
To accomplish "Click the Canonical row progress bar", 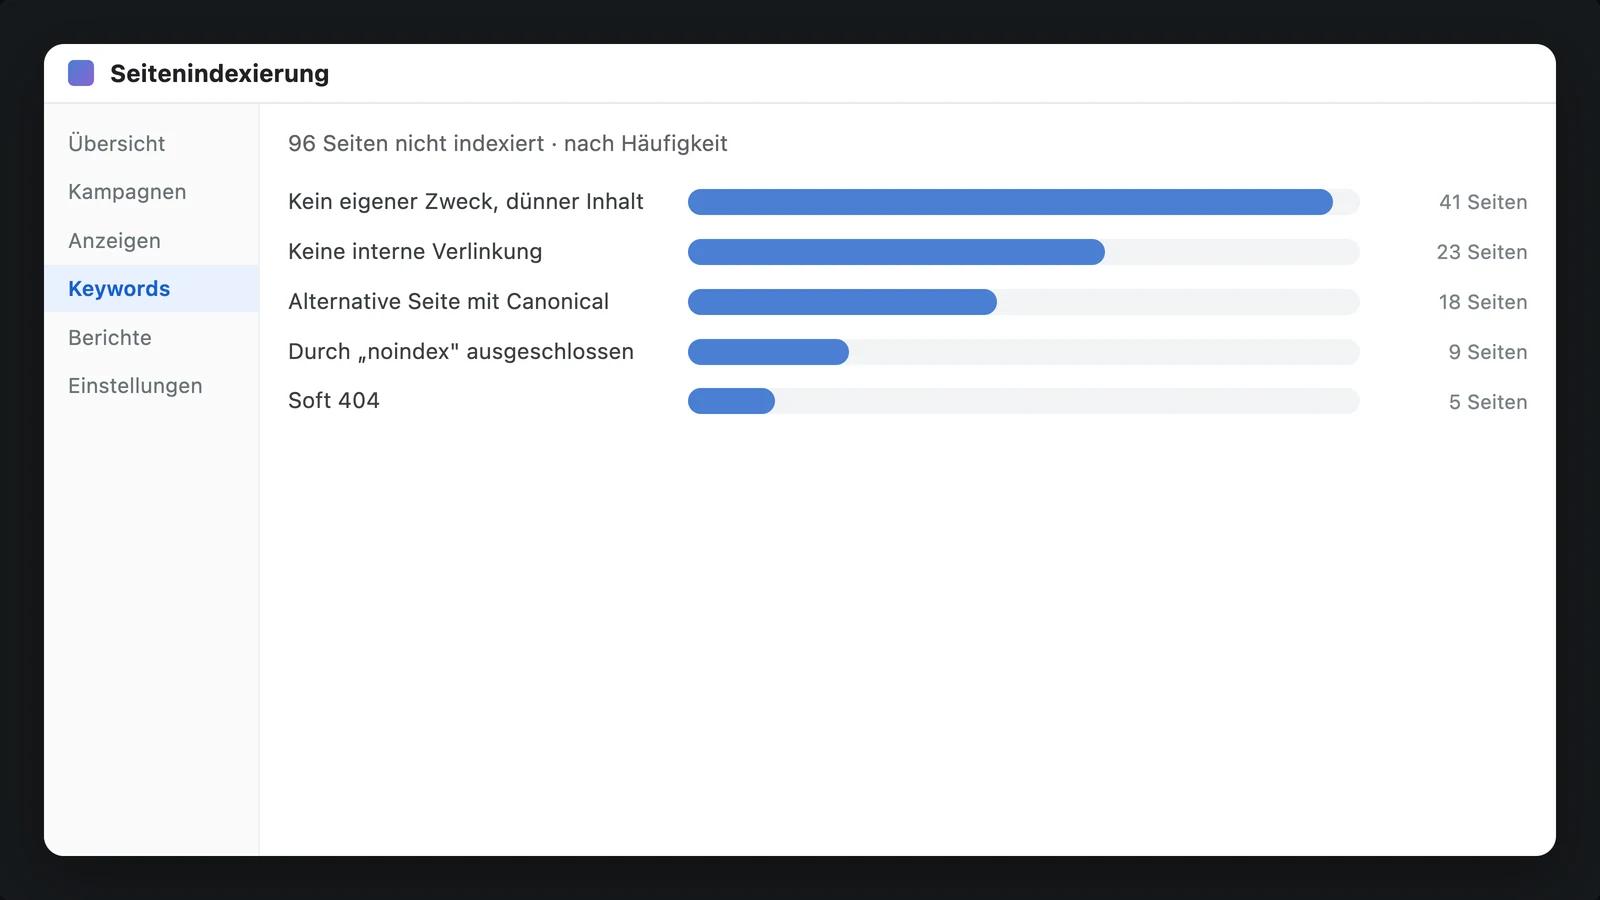I will pyautogui.click(x=1023, y=302).
